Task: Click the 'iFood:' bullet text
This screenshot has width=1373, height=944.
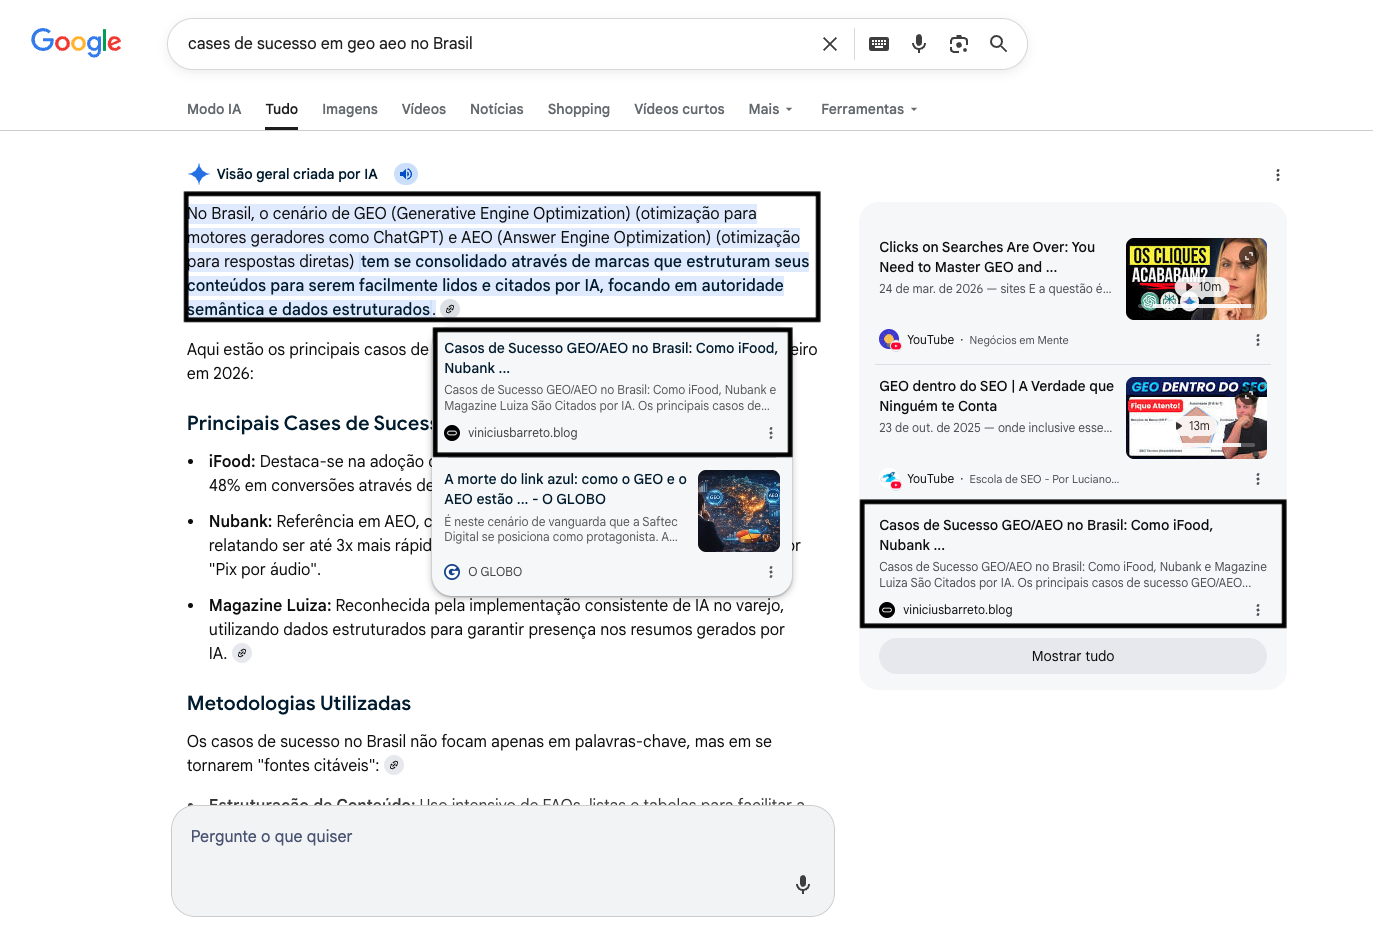Action: click(232, 461)
